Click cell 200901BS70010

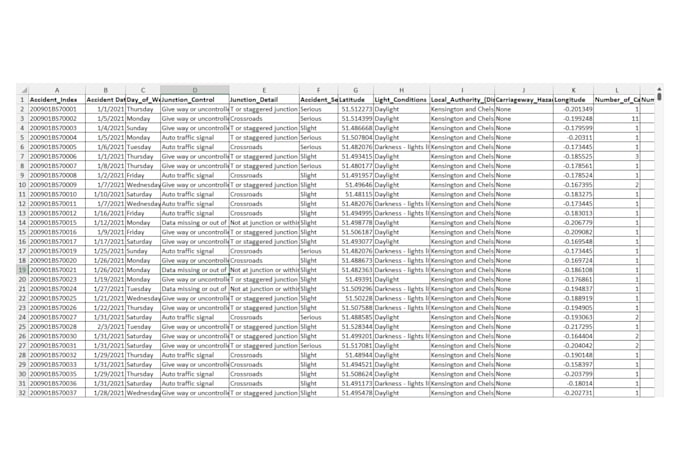tap(57, 194)
